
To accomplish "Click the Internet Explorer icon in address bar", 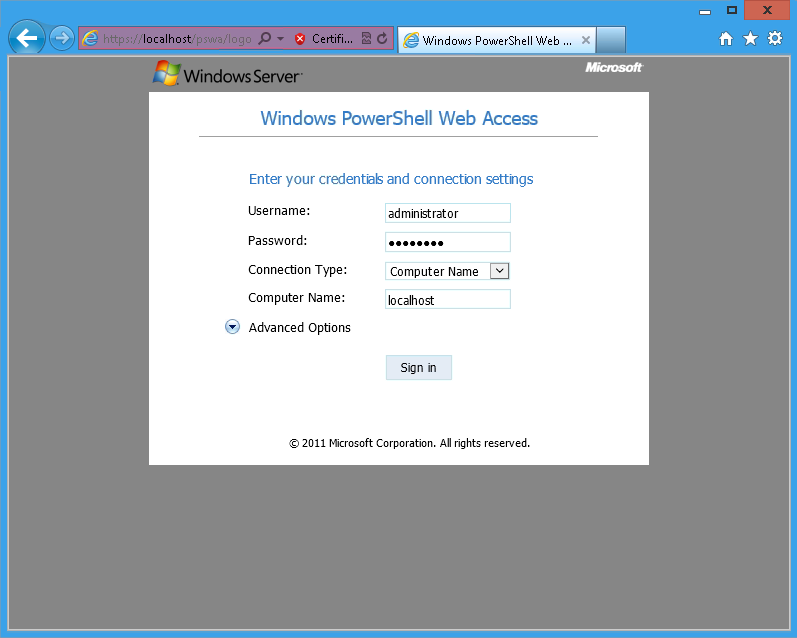I will 90,39.
